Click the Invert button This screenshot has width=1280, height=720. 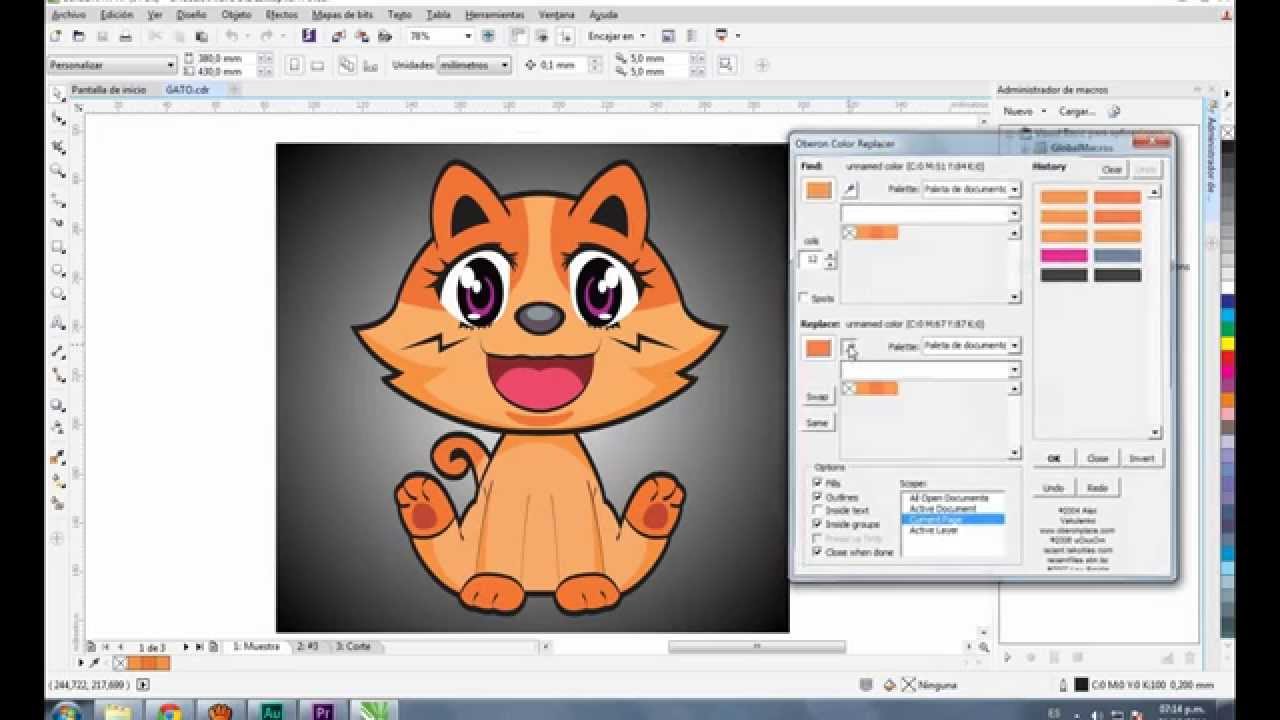pyautogui.click(x=1141, y=458)
